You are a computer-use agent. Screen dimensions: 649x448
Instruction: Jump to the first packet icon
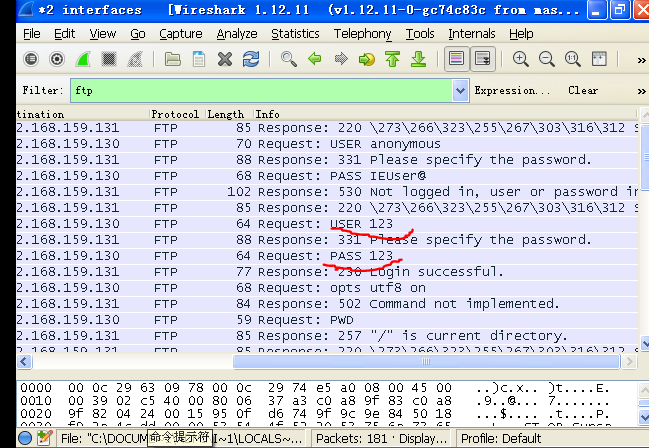392,59
